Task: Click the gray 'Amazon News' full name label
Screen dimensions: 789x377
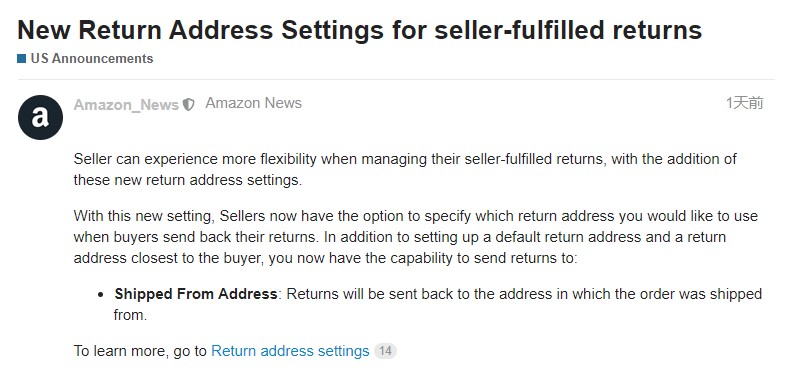Action: point(254,103)
